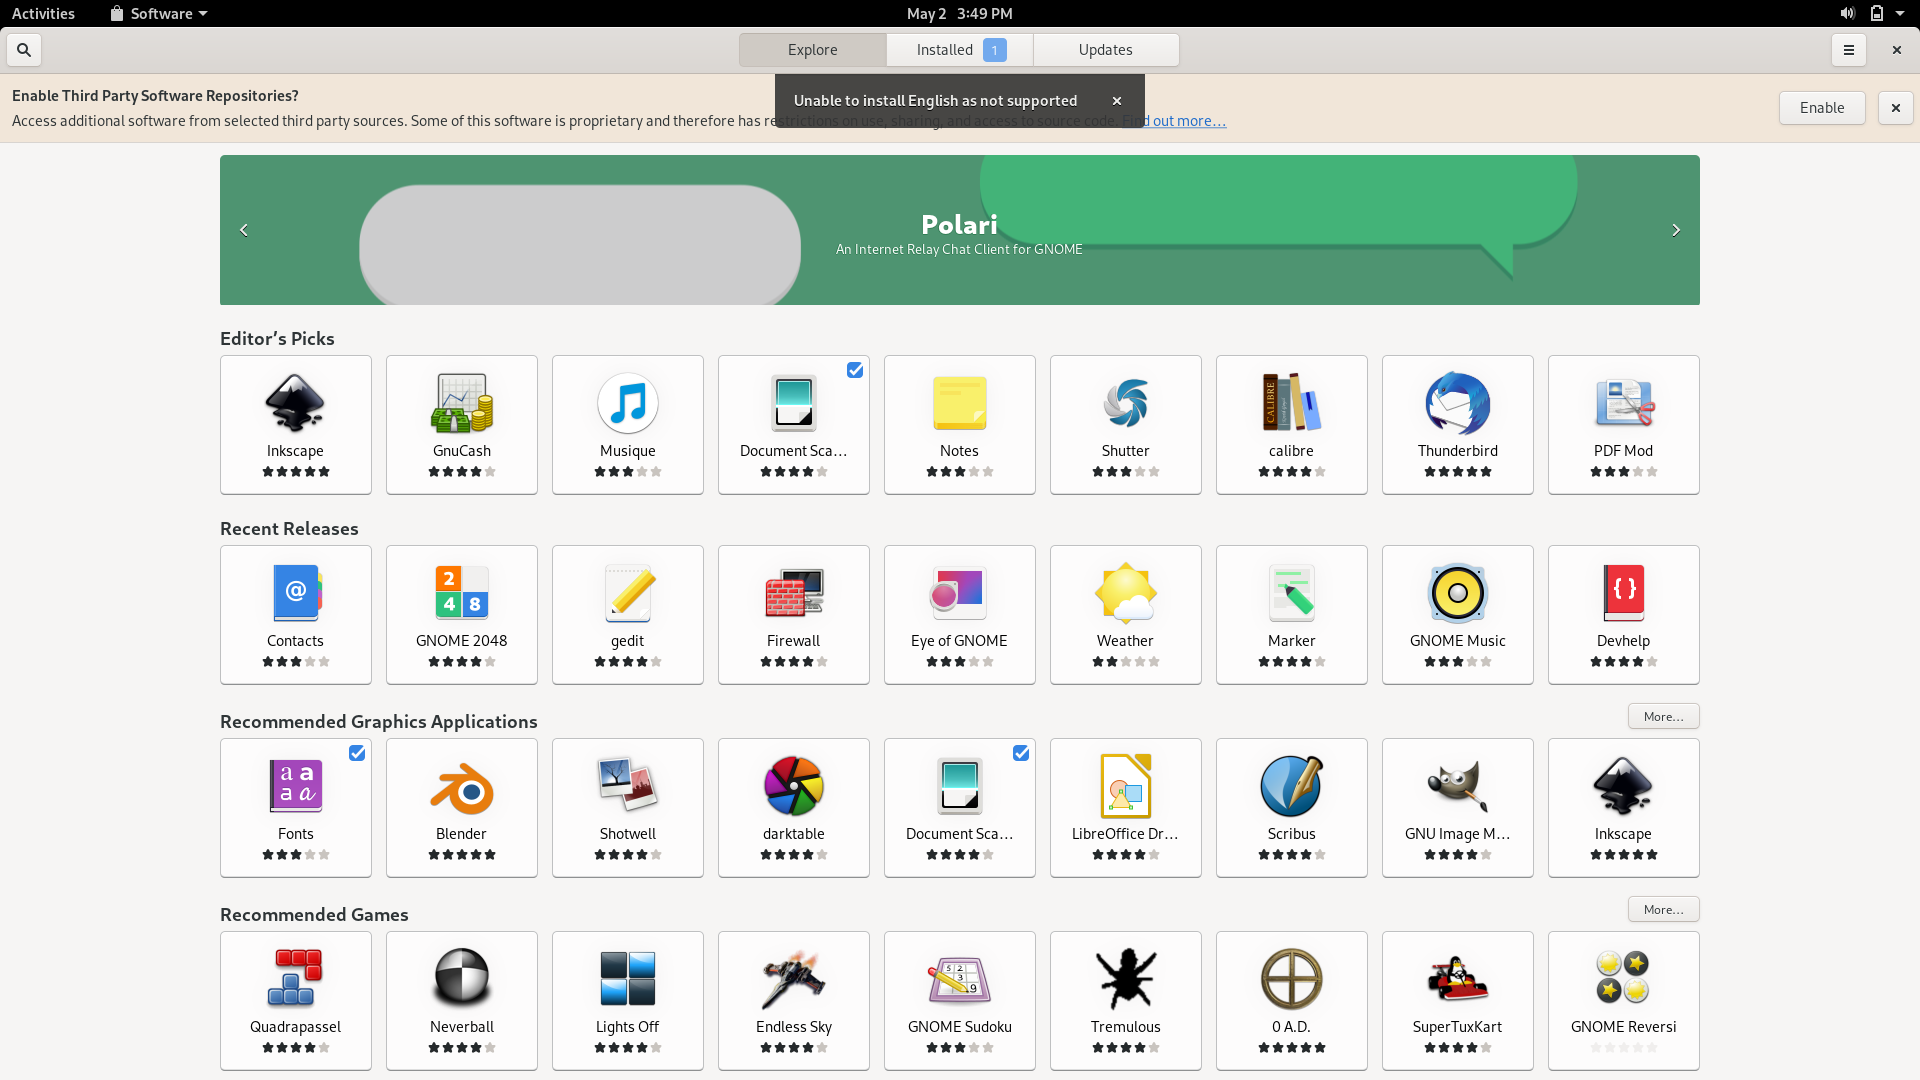1920x1080 pixels.
Task: Open the Marker app tile
Action: click(1291, 614)
